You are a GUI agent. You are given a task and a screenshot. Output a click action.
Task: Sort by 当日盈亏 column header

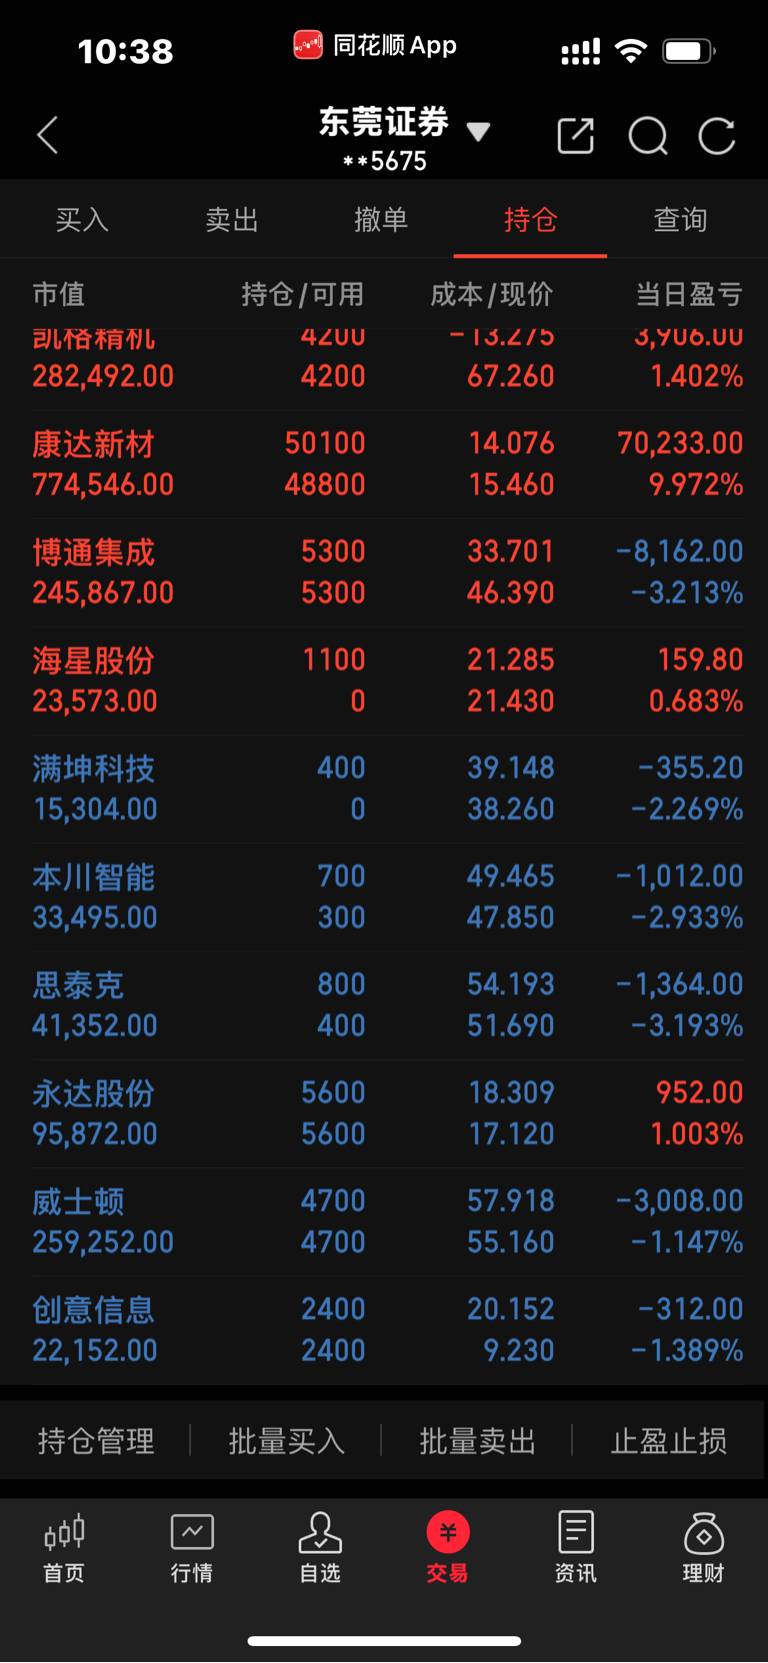(689, 294)
